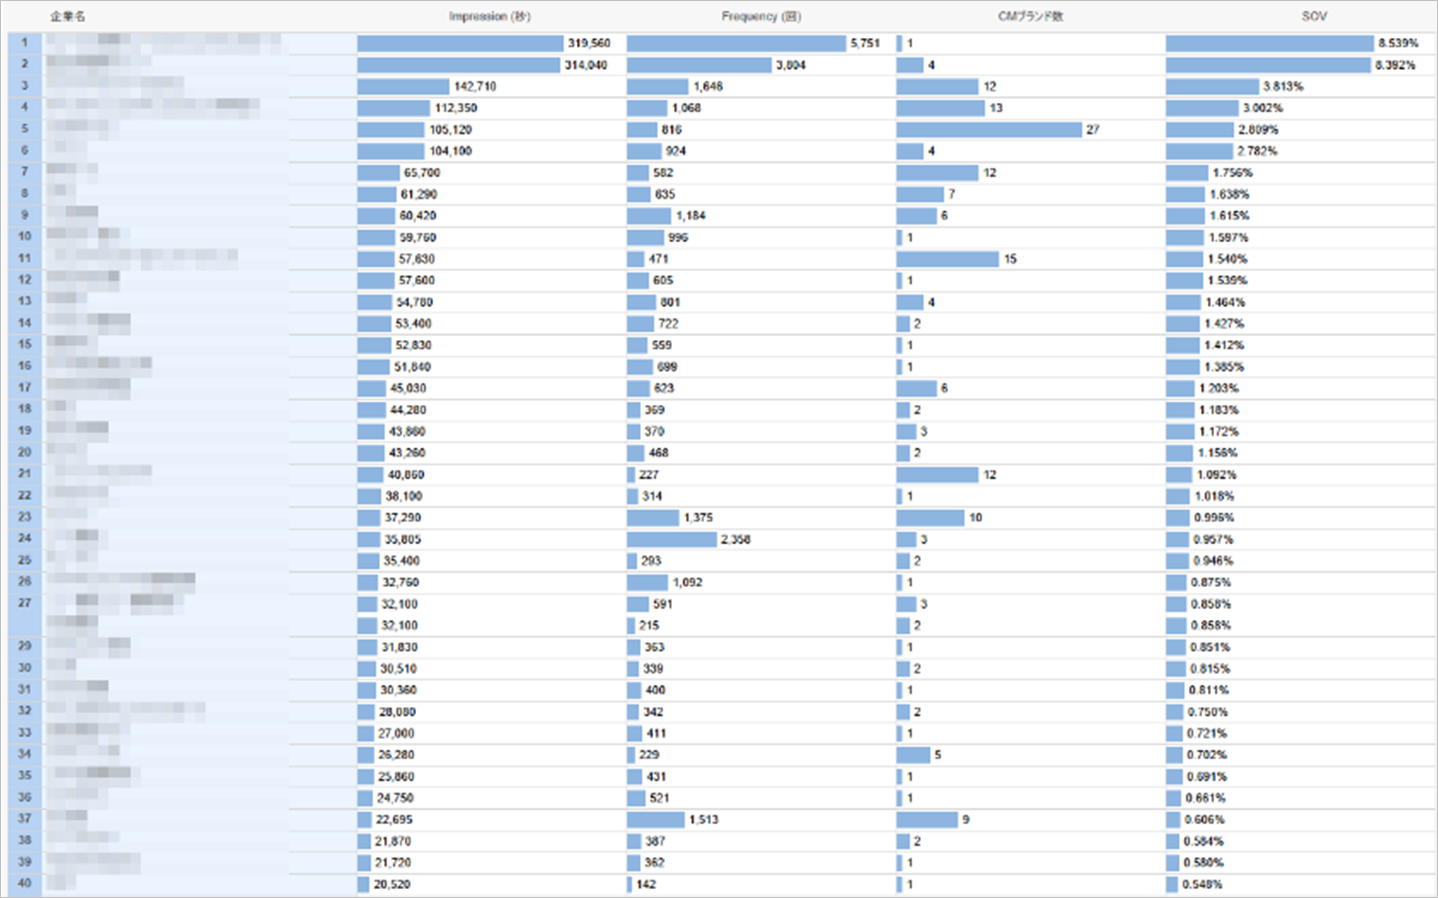The image size is (1438, 898).
Task: Click the Frequency bar showing 1,513
Action: [655, 819]
